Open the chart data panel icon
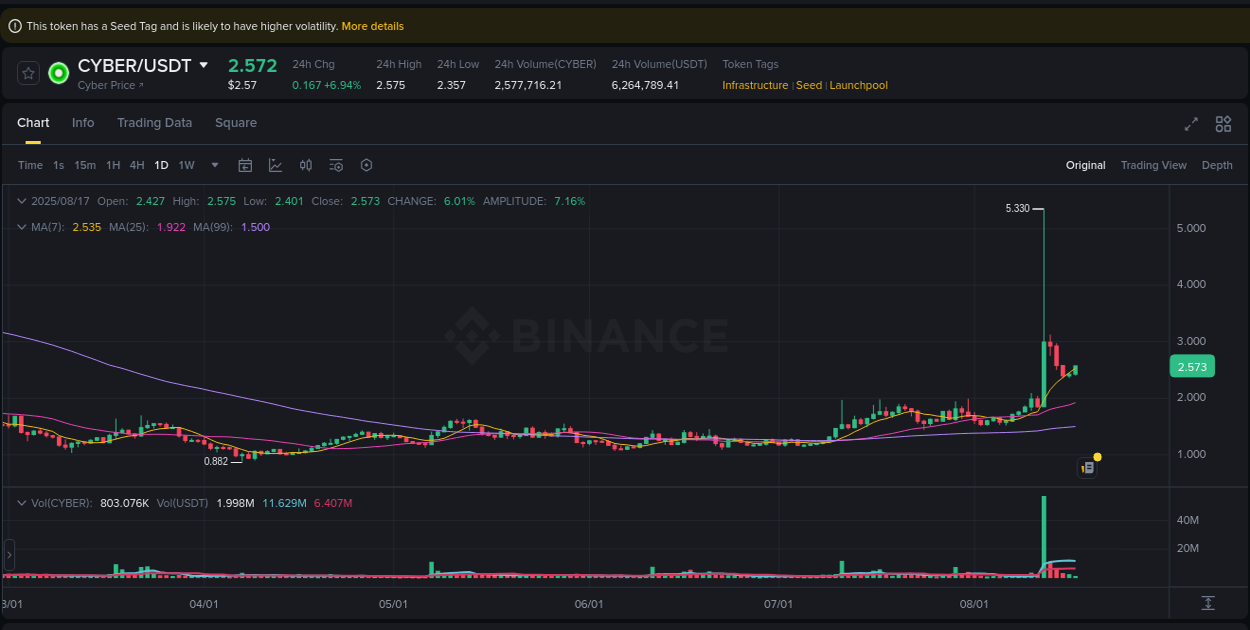The image size is (1250, 630). tap(1087, 467)
